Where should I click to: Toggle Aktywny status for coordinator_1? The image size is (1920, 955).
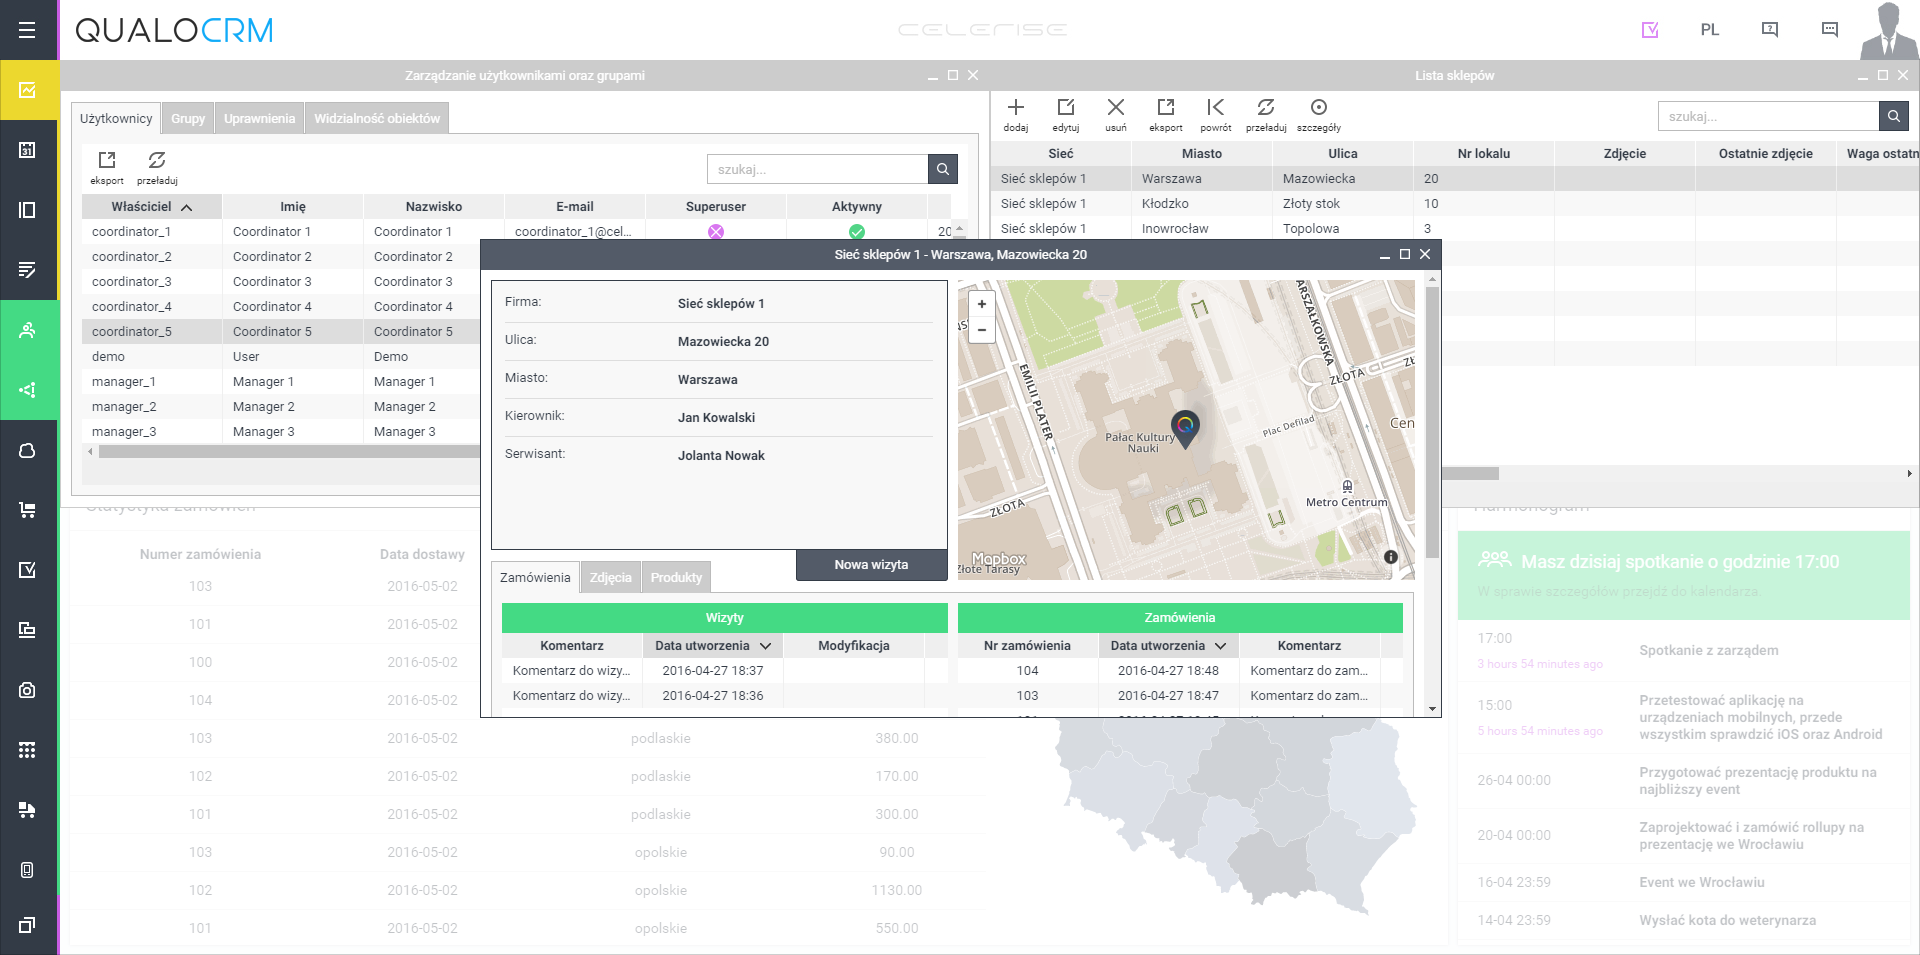click(857, 232)
